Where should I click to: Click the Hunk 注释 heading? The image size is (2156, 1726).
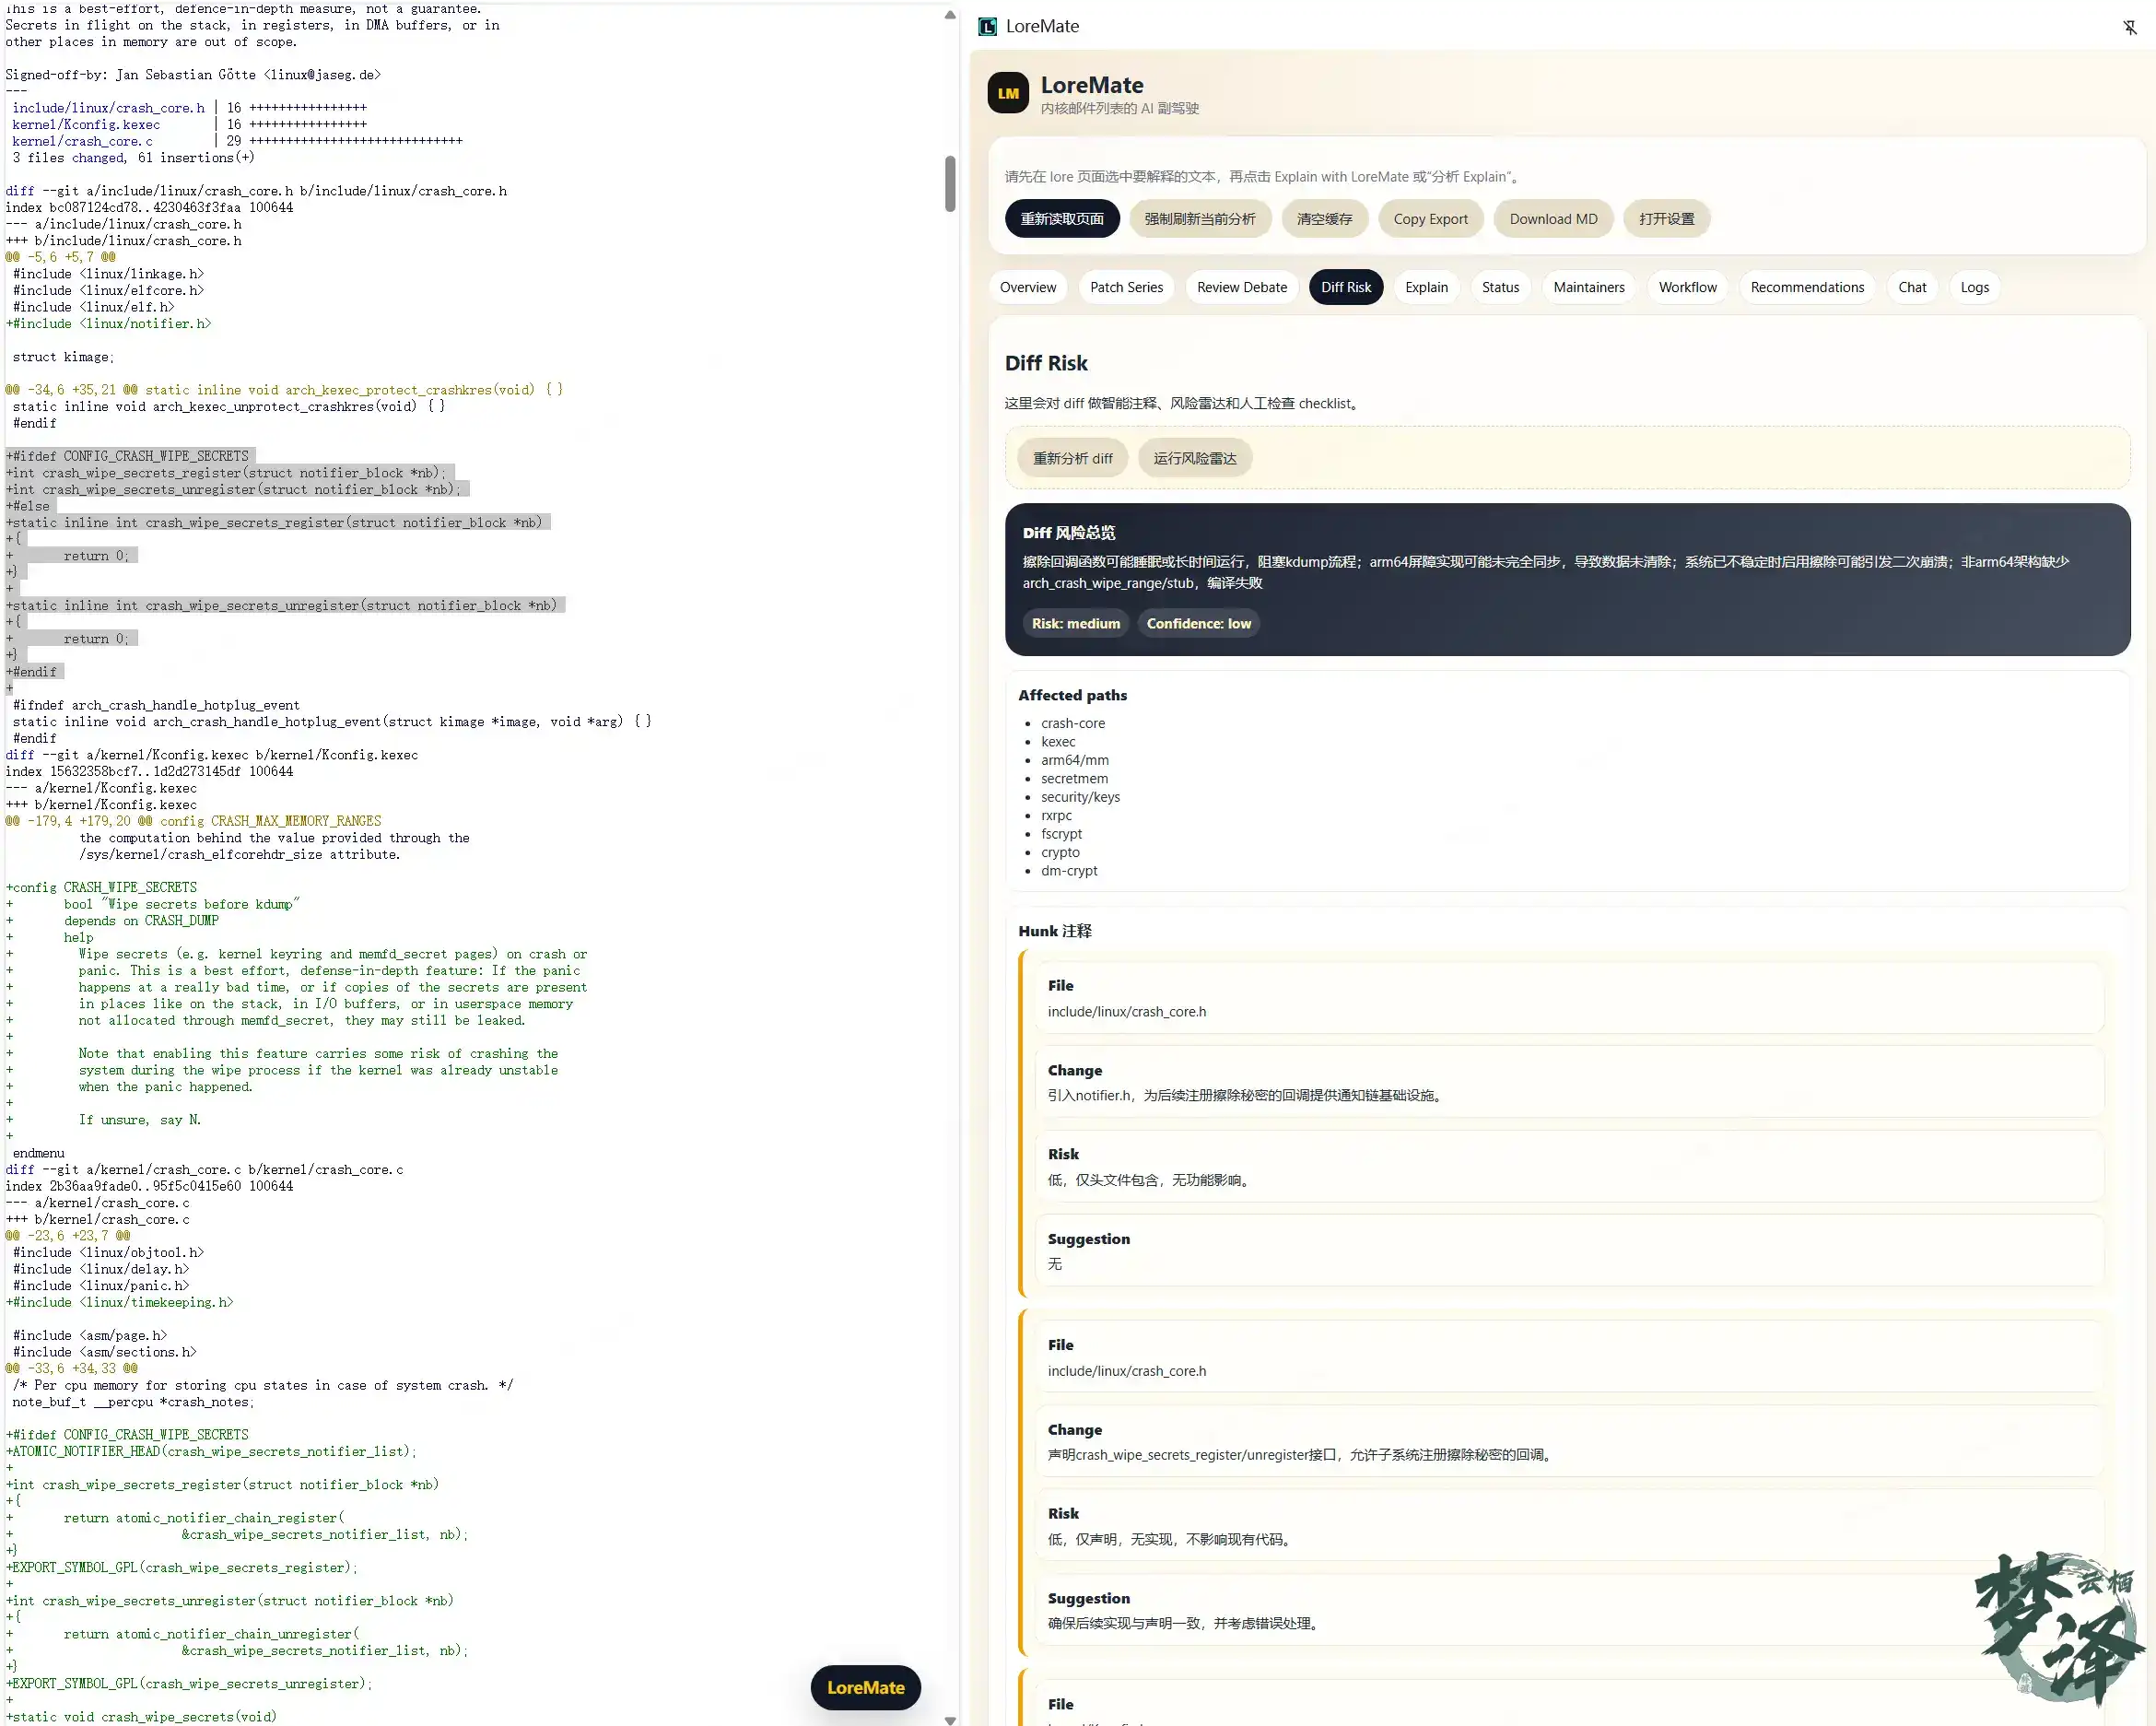[x=1054, y=930]
